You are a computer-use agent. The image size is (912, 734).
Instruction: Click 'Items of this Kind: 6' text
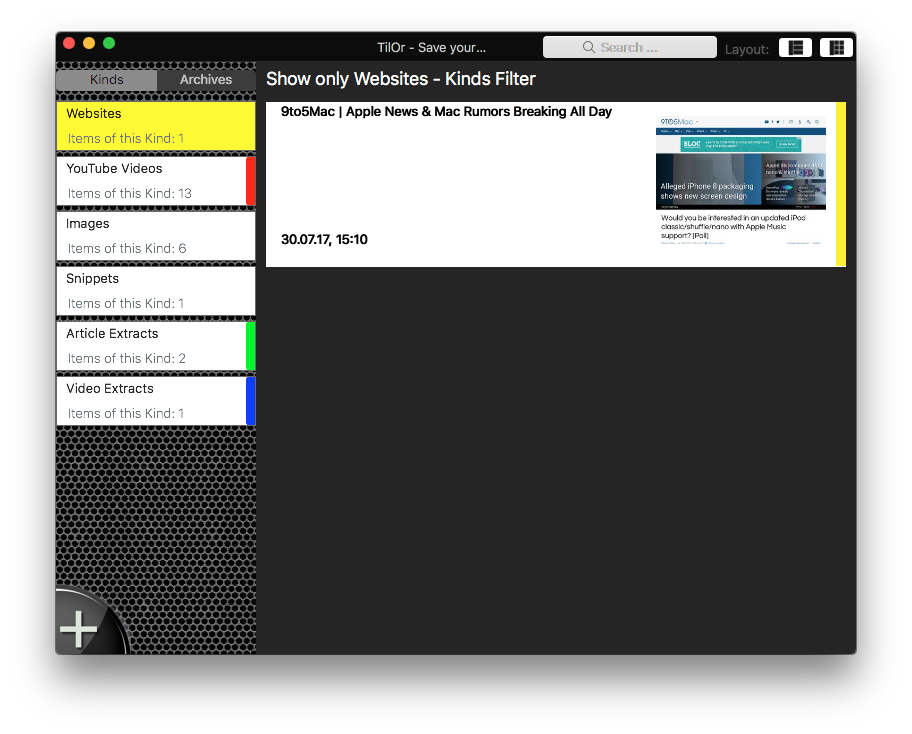click(127, 249)
